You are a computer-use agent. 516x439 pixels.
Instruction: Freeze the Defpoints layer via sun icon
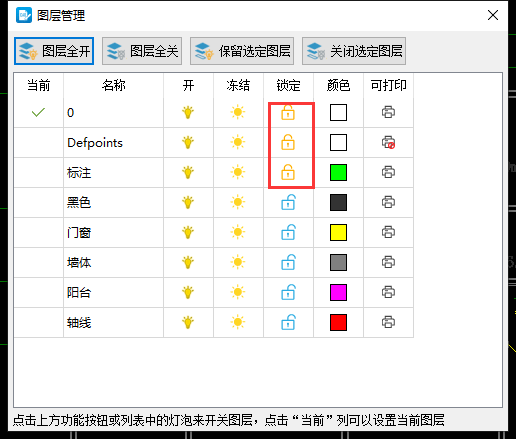(238, 142)
